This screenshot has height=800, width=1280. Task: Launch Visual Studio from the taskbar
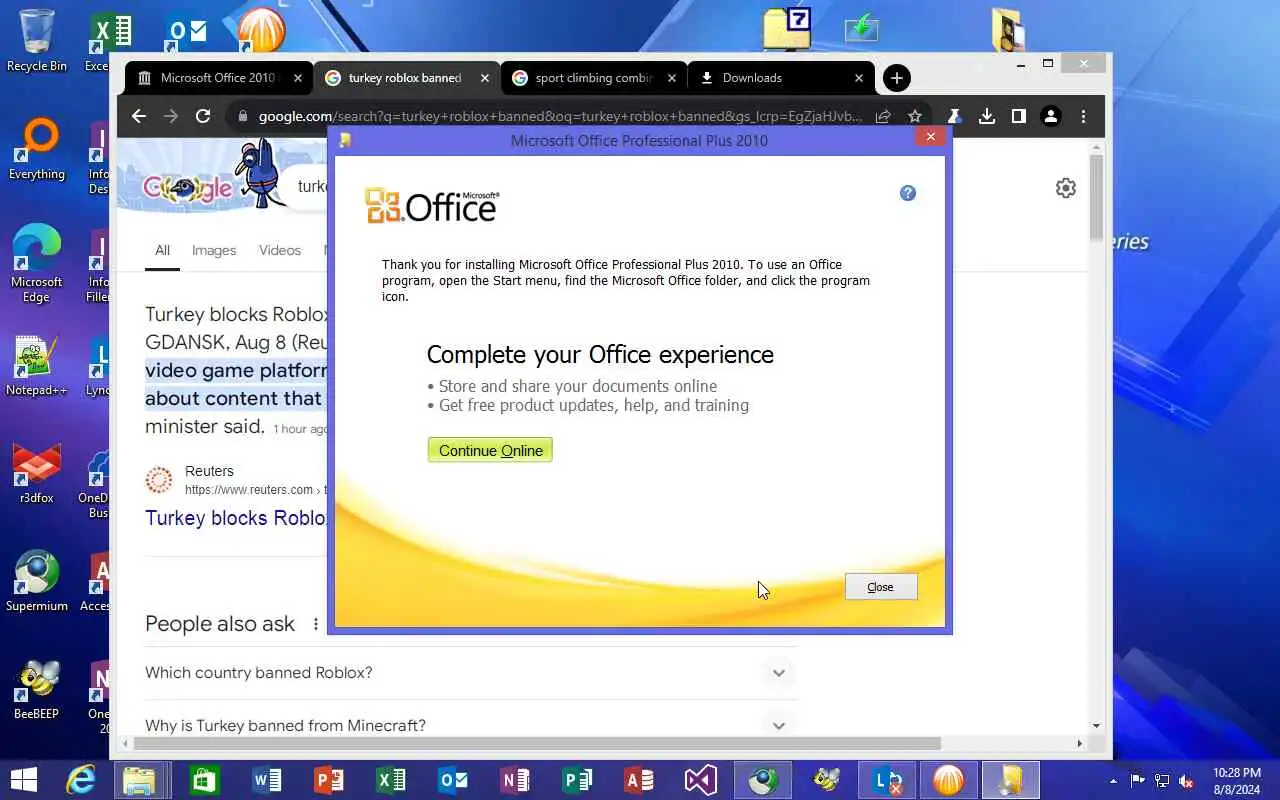point(701,780)
